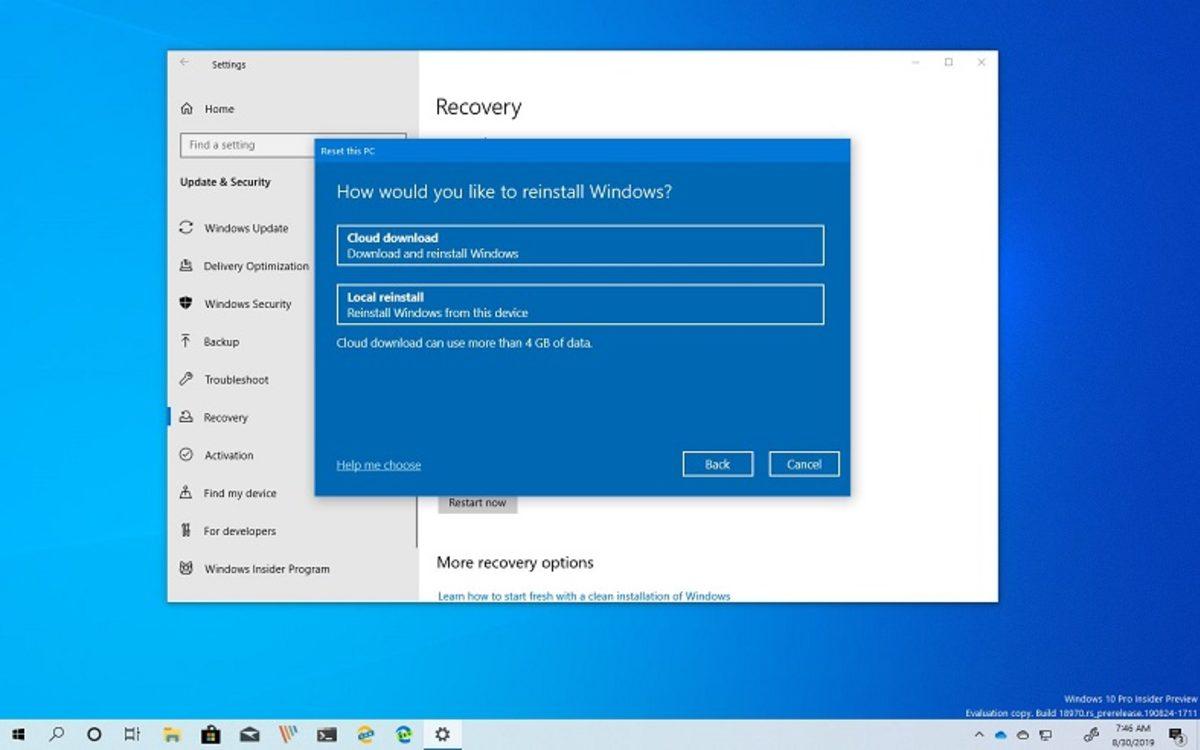The height and width of the screenshot is (750, 1200).
Task: Select the Windows Security shield icon
Action: click(185, 304)
